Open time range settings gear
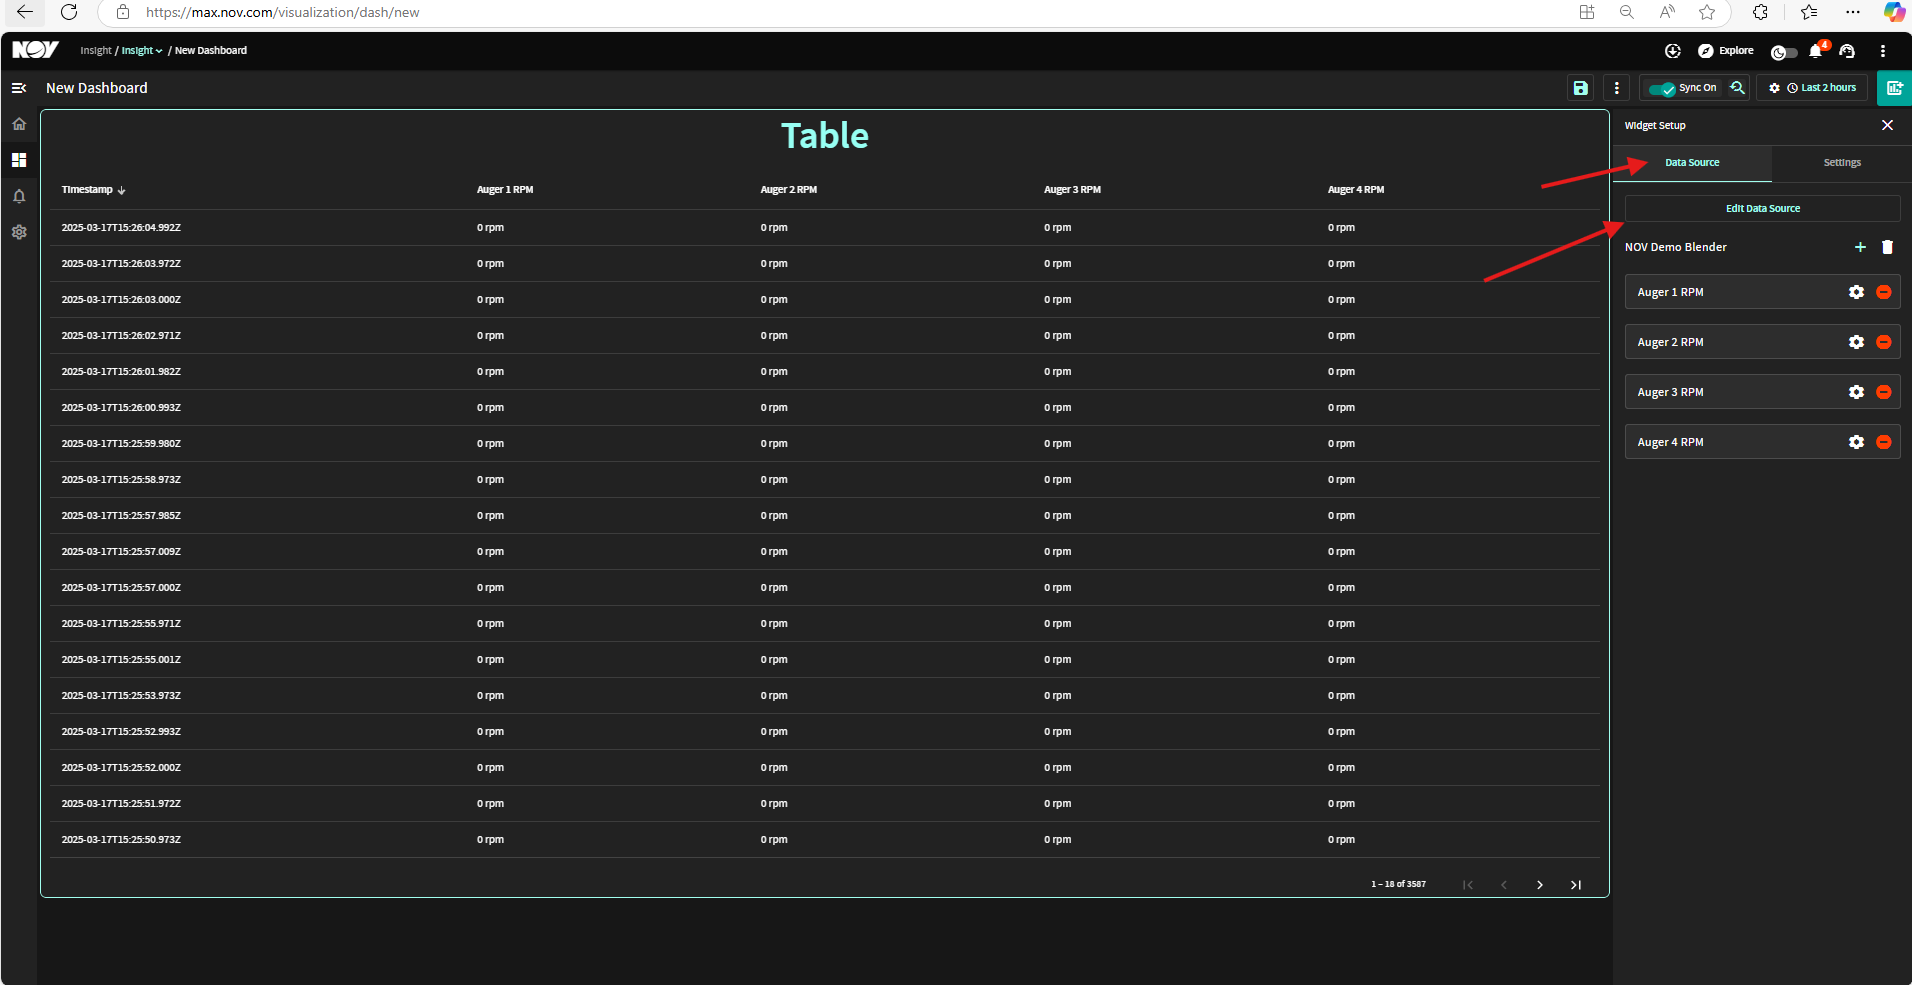This screenshot has width=1912, height=985. pos(1774,88)
